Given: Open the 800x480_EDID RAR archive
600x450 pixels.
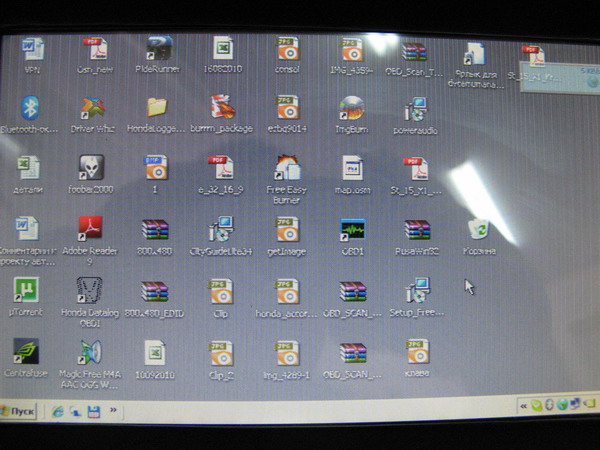Looking at the screenshot, I should tap(154, 291).
